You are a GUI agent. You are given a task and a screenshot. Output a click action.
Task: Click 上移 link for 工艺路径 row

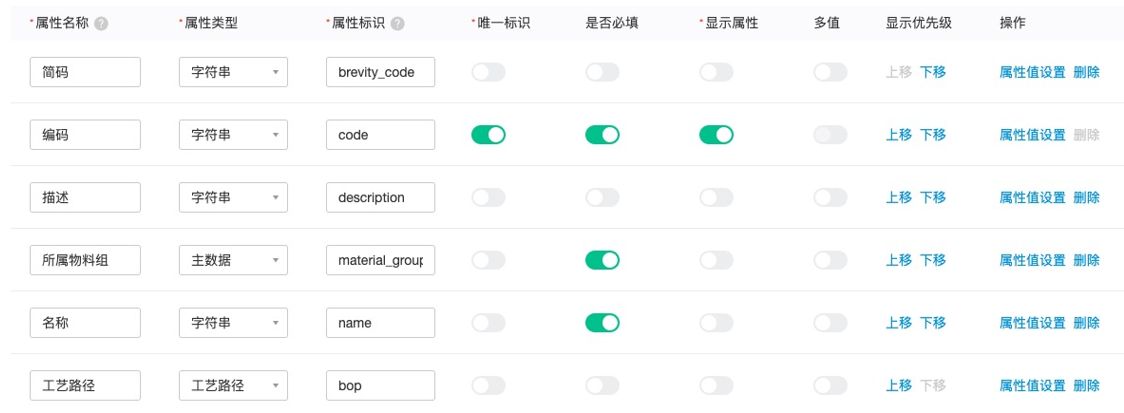click(899, 386)
